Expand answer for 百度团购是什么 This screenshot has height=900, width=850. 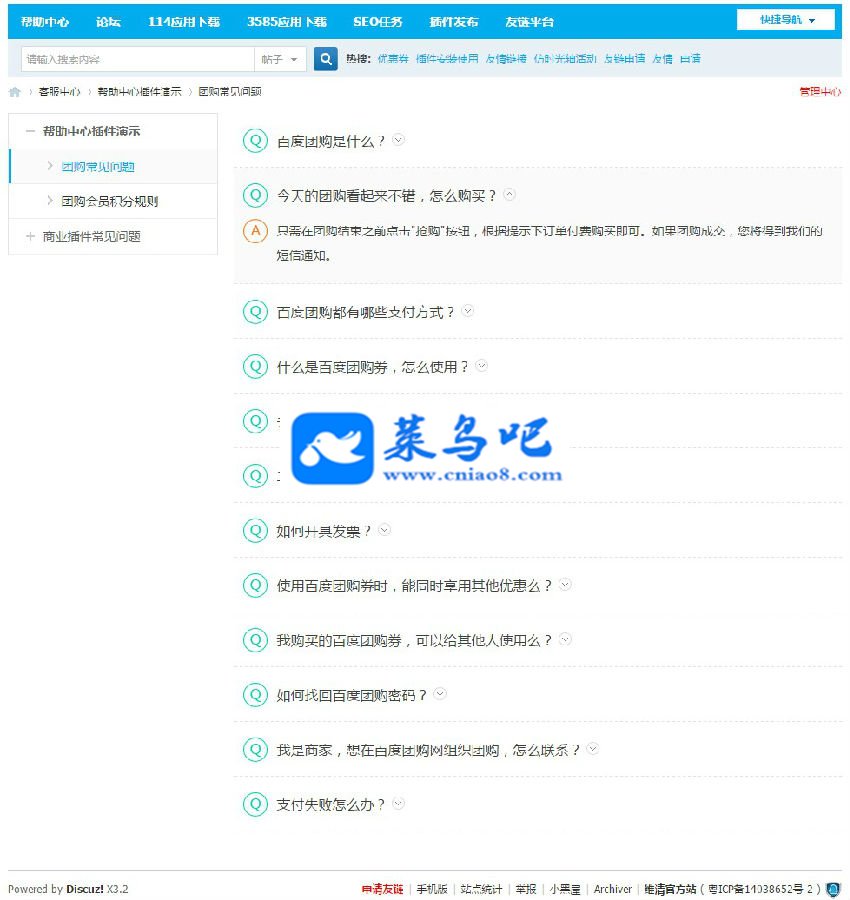point(398,139)
